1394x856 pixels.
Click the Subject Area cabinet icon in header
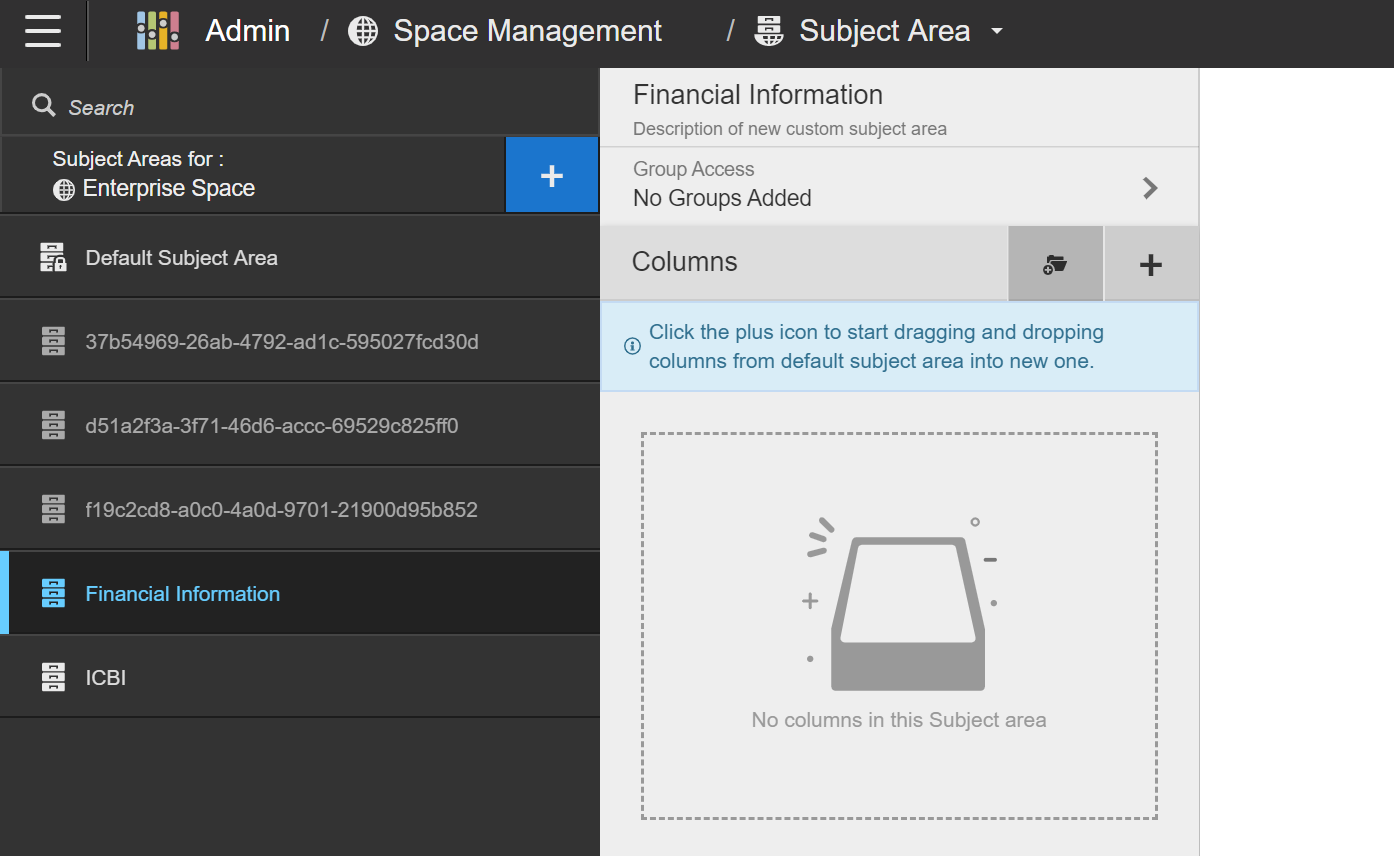(x=769, y=31)
